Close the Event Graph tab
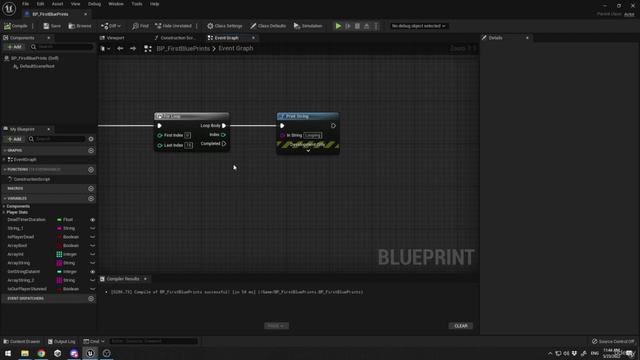The width and height of the screenshot is (640, 360). click(x=253, y=38)
